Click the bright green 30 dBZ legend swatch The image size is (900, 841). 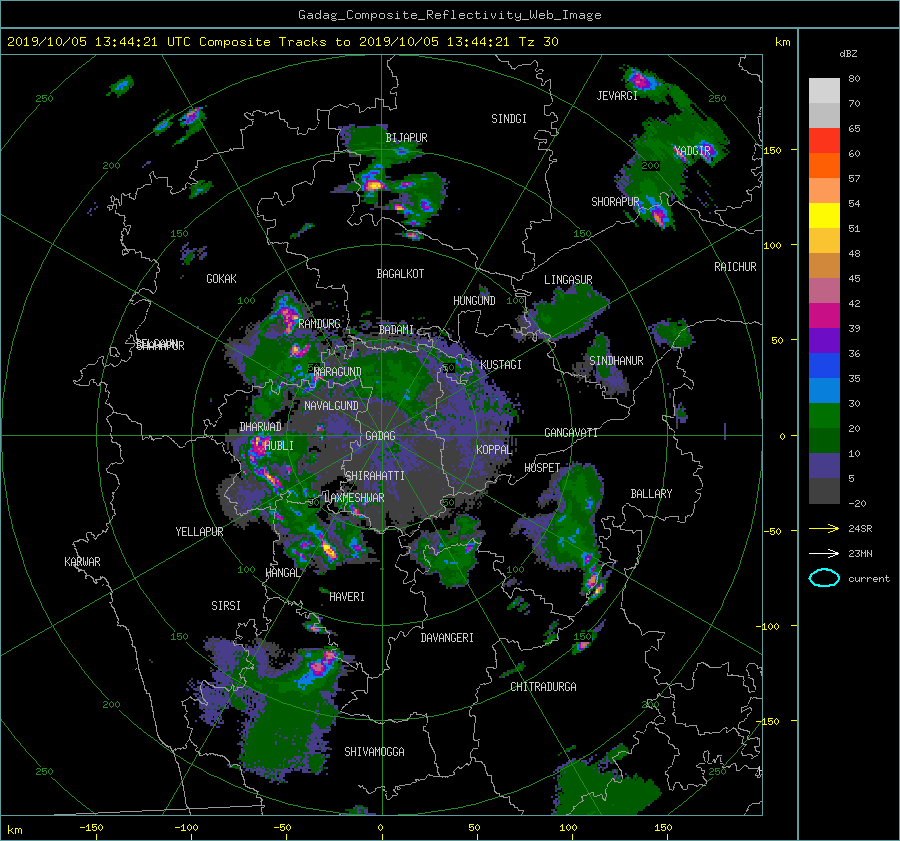pyautogui.click(x=824, y=415)
